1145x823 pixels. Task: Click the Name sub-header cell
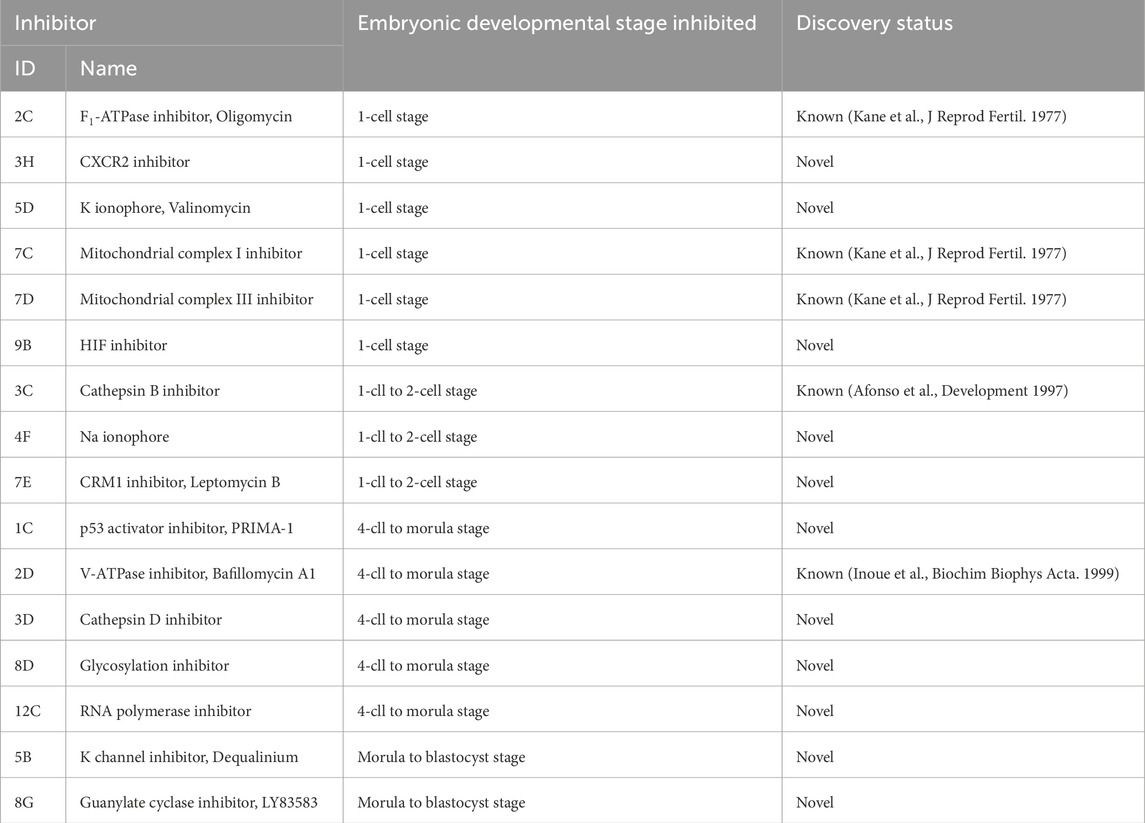coord(108,68)
